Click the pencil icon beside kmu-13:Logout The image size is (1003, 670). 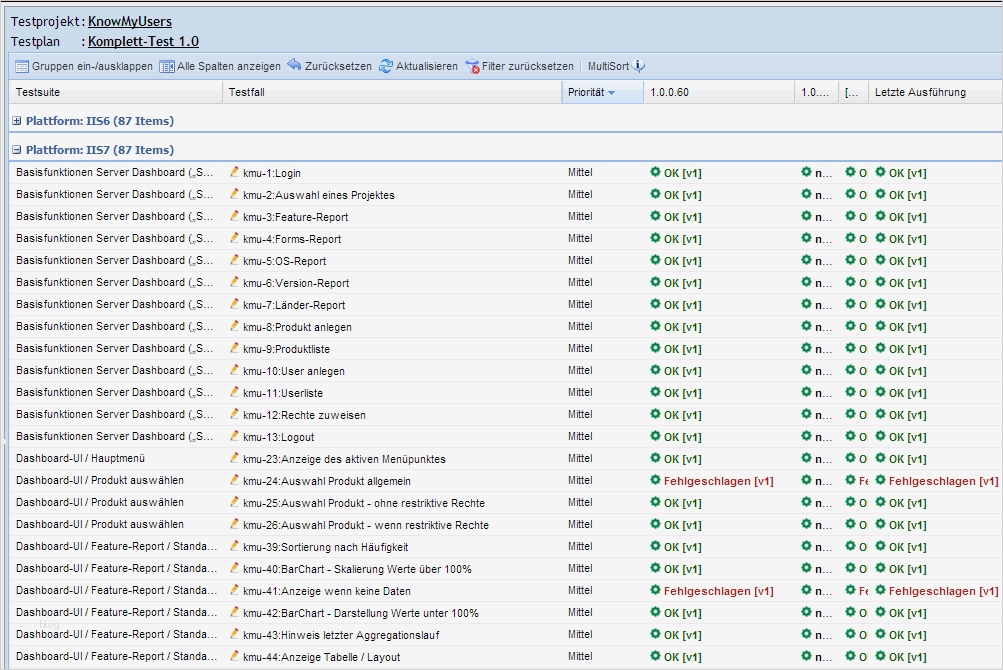235,436
